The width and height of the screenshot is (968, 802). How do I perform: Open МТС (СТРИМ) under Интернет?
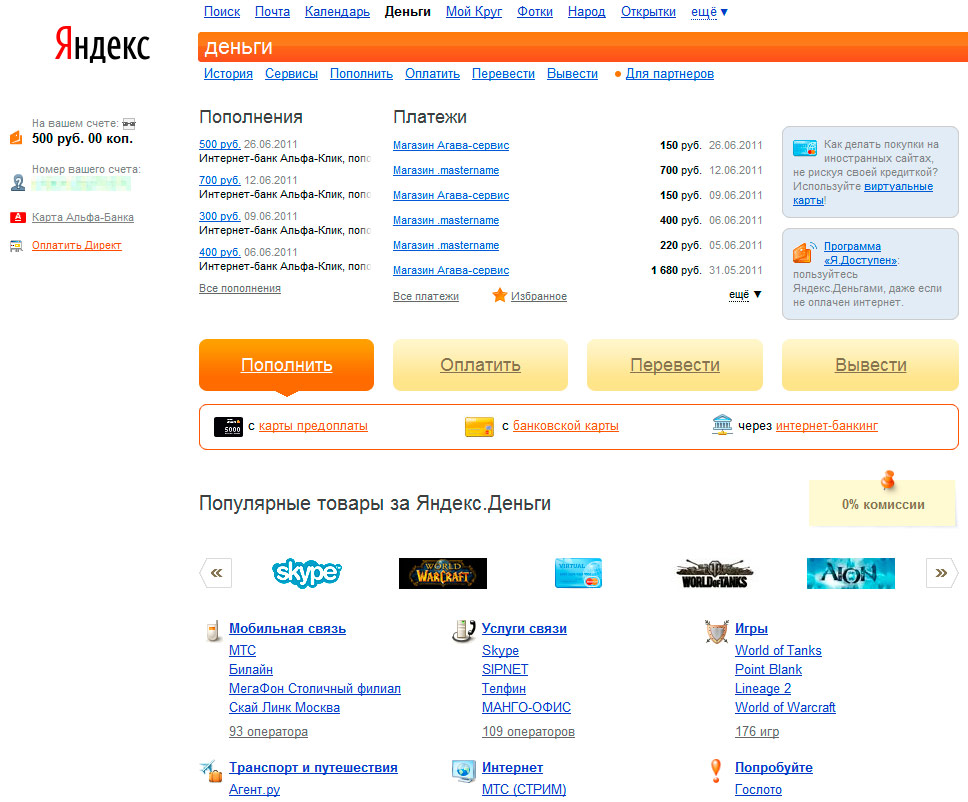pos(524,789)
